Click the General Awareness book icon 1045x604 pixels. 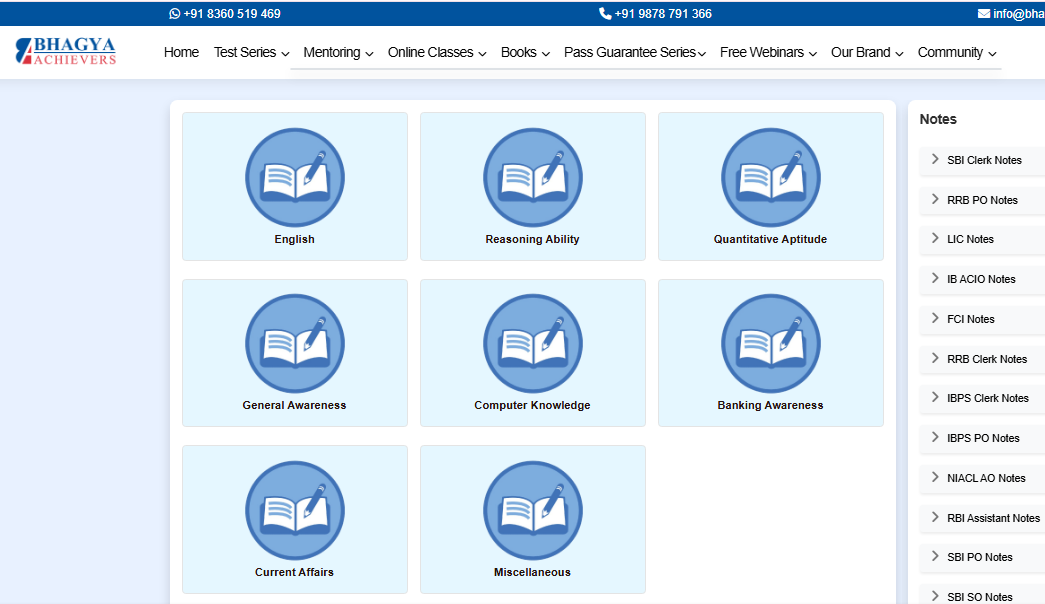[294, 344]
